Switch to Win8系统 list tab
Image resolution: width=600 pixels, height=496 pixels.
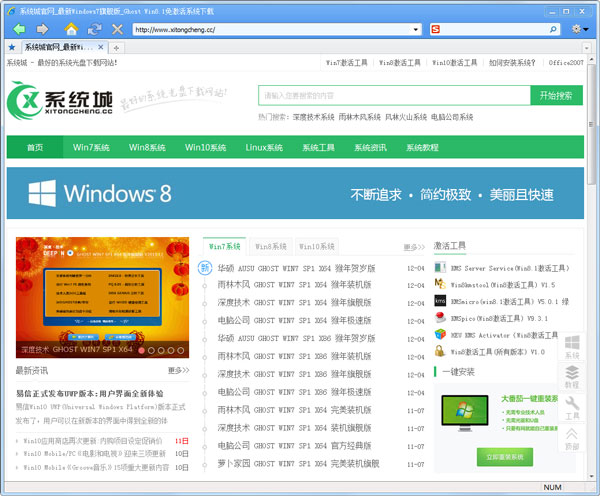coord(271,246)
